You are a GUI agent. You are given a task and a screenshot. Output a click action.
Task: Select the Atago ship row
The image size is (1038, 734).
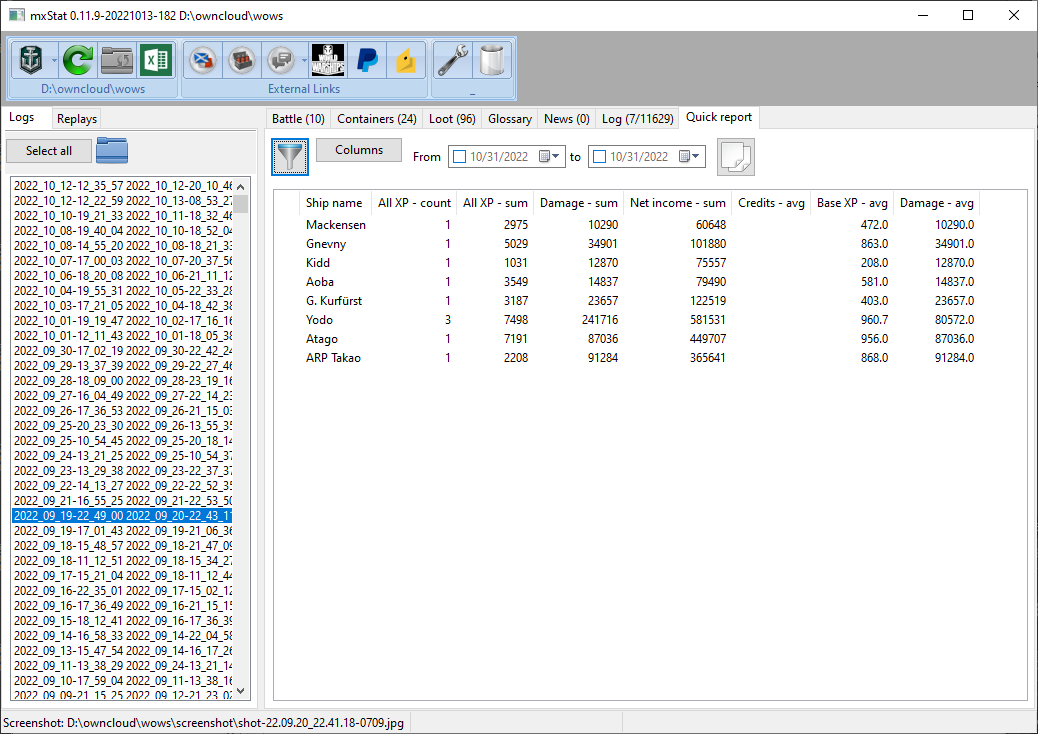point(639,339)
